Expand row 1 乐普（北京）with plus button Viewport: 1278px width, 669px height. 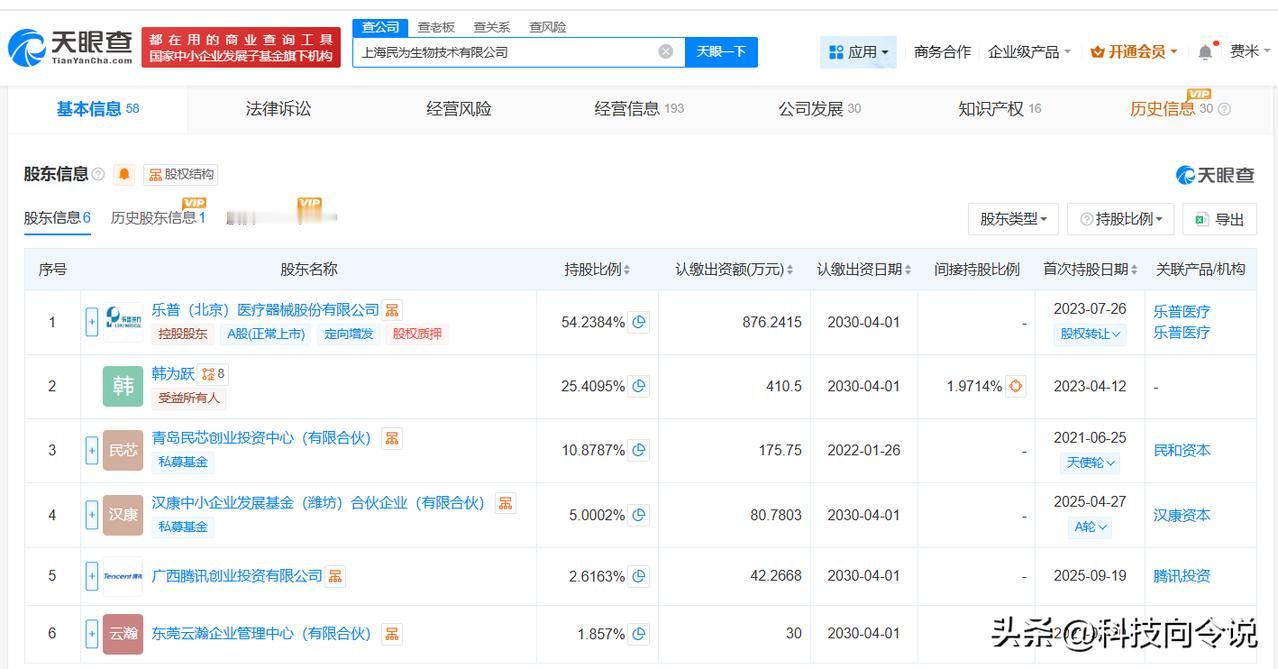[x=92, y=322]
